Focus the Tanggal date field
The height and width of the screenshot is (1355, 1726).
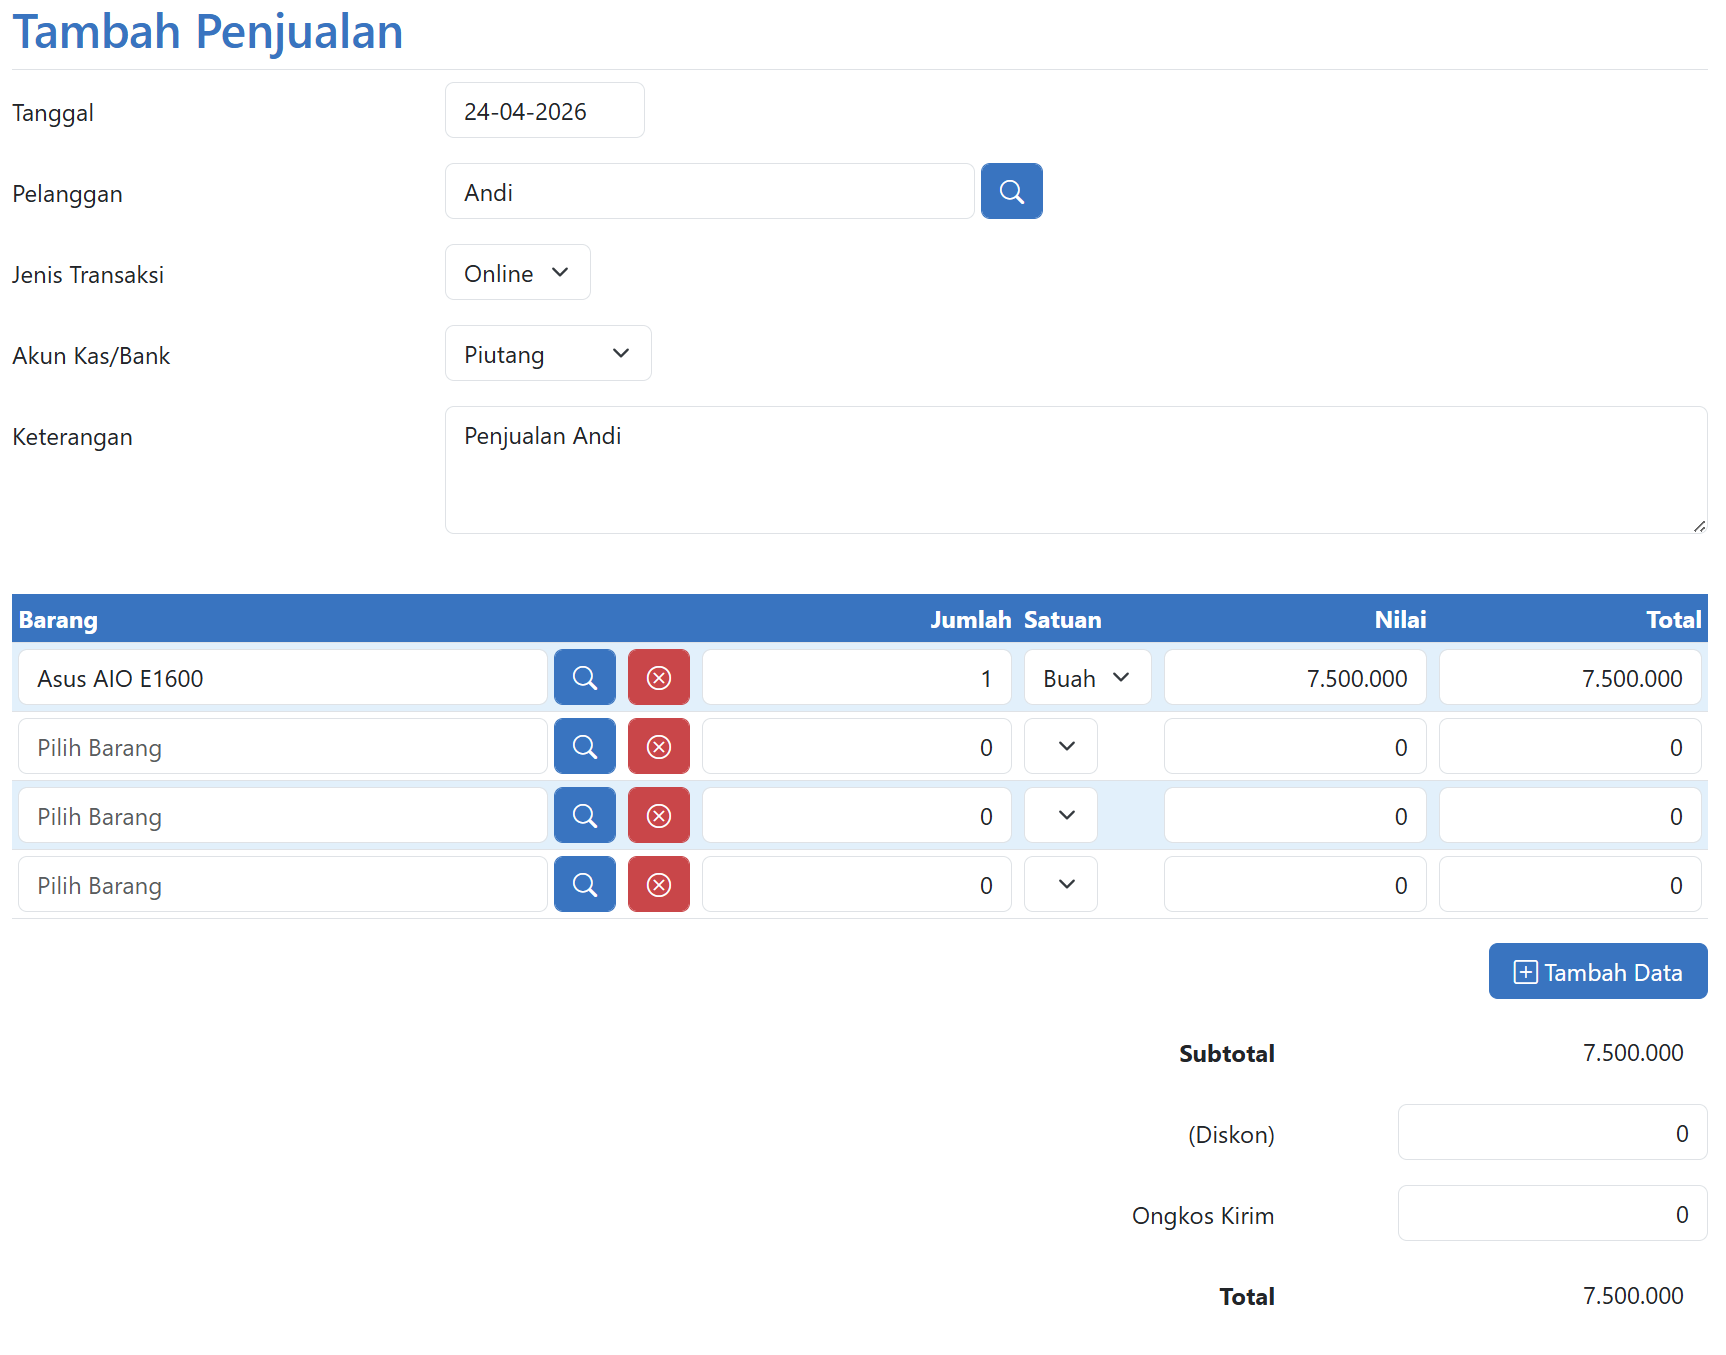click(545, 111)
